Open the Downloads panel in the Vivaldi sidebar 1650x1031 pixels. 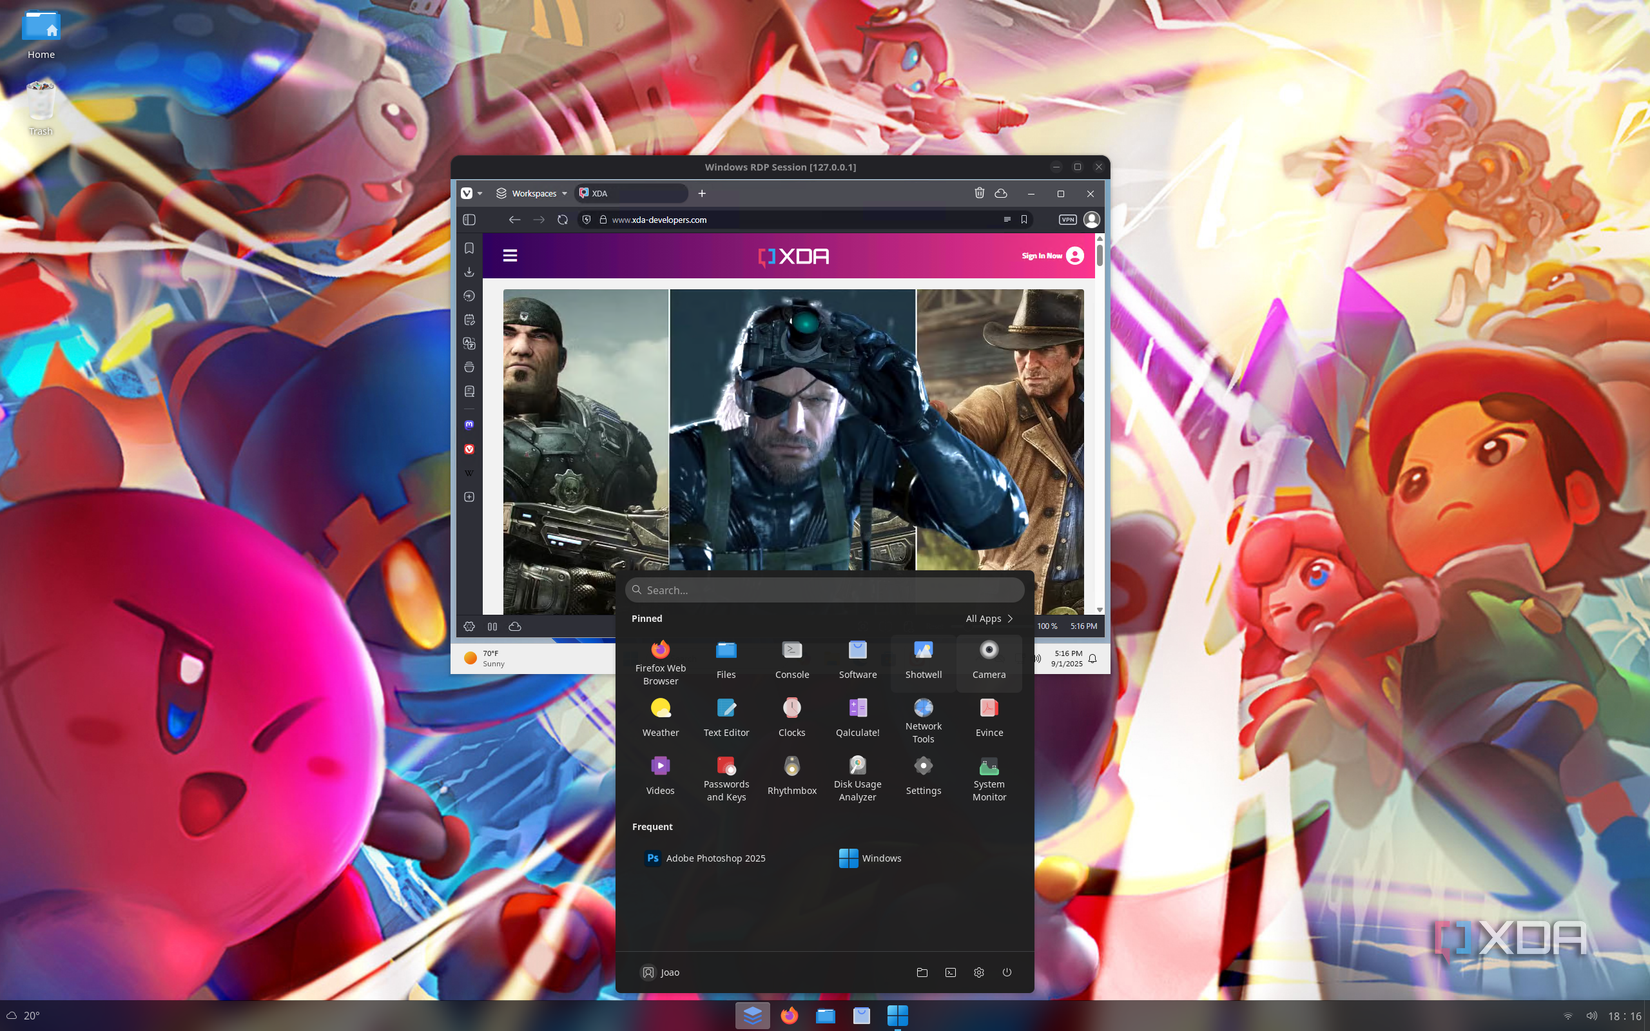coord(469,272)
